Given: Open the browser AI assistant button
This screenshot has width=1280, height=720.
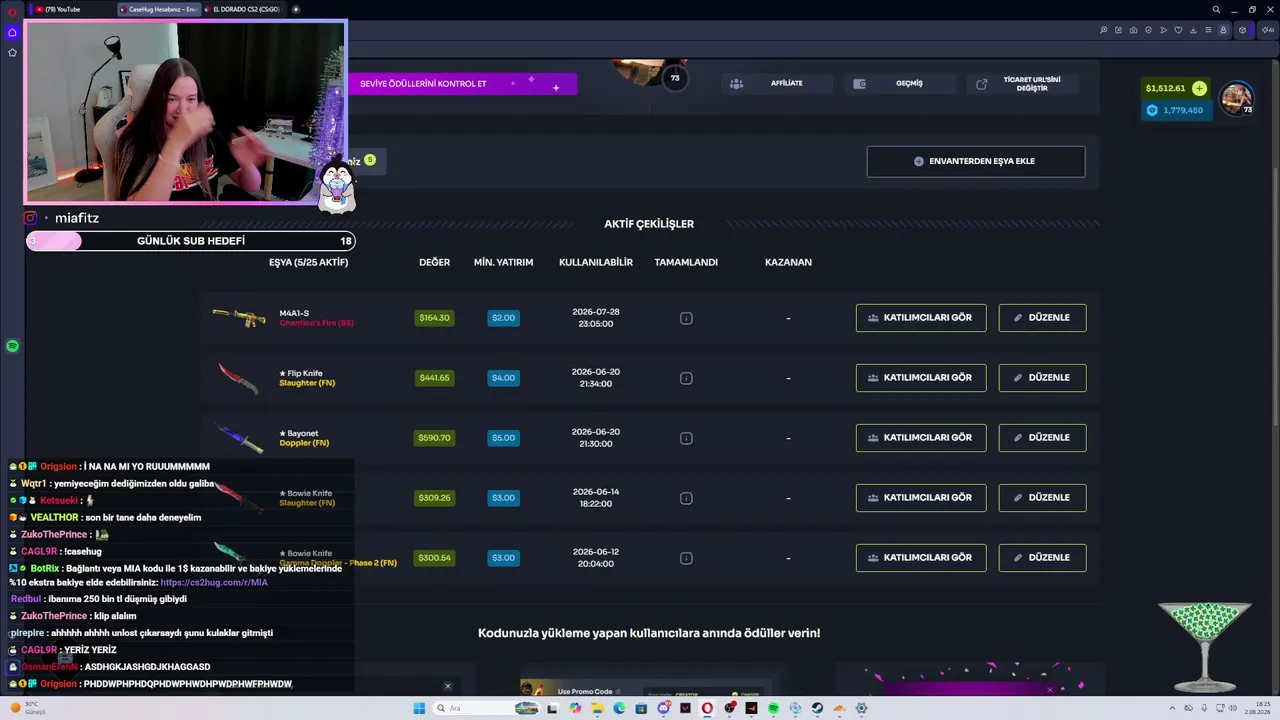Looking at the screenshot, I should pos(1267,30).
